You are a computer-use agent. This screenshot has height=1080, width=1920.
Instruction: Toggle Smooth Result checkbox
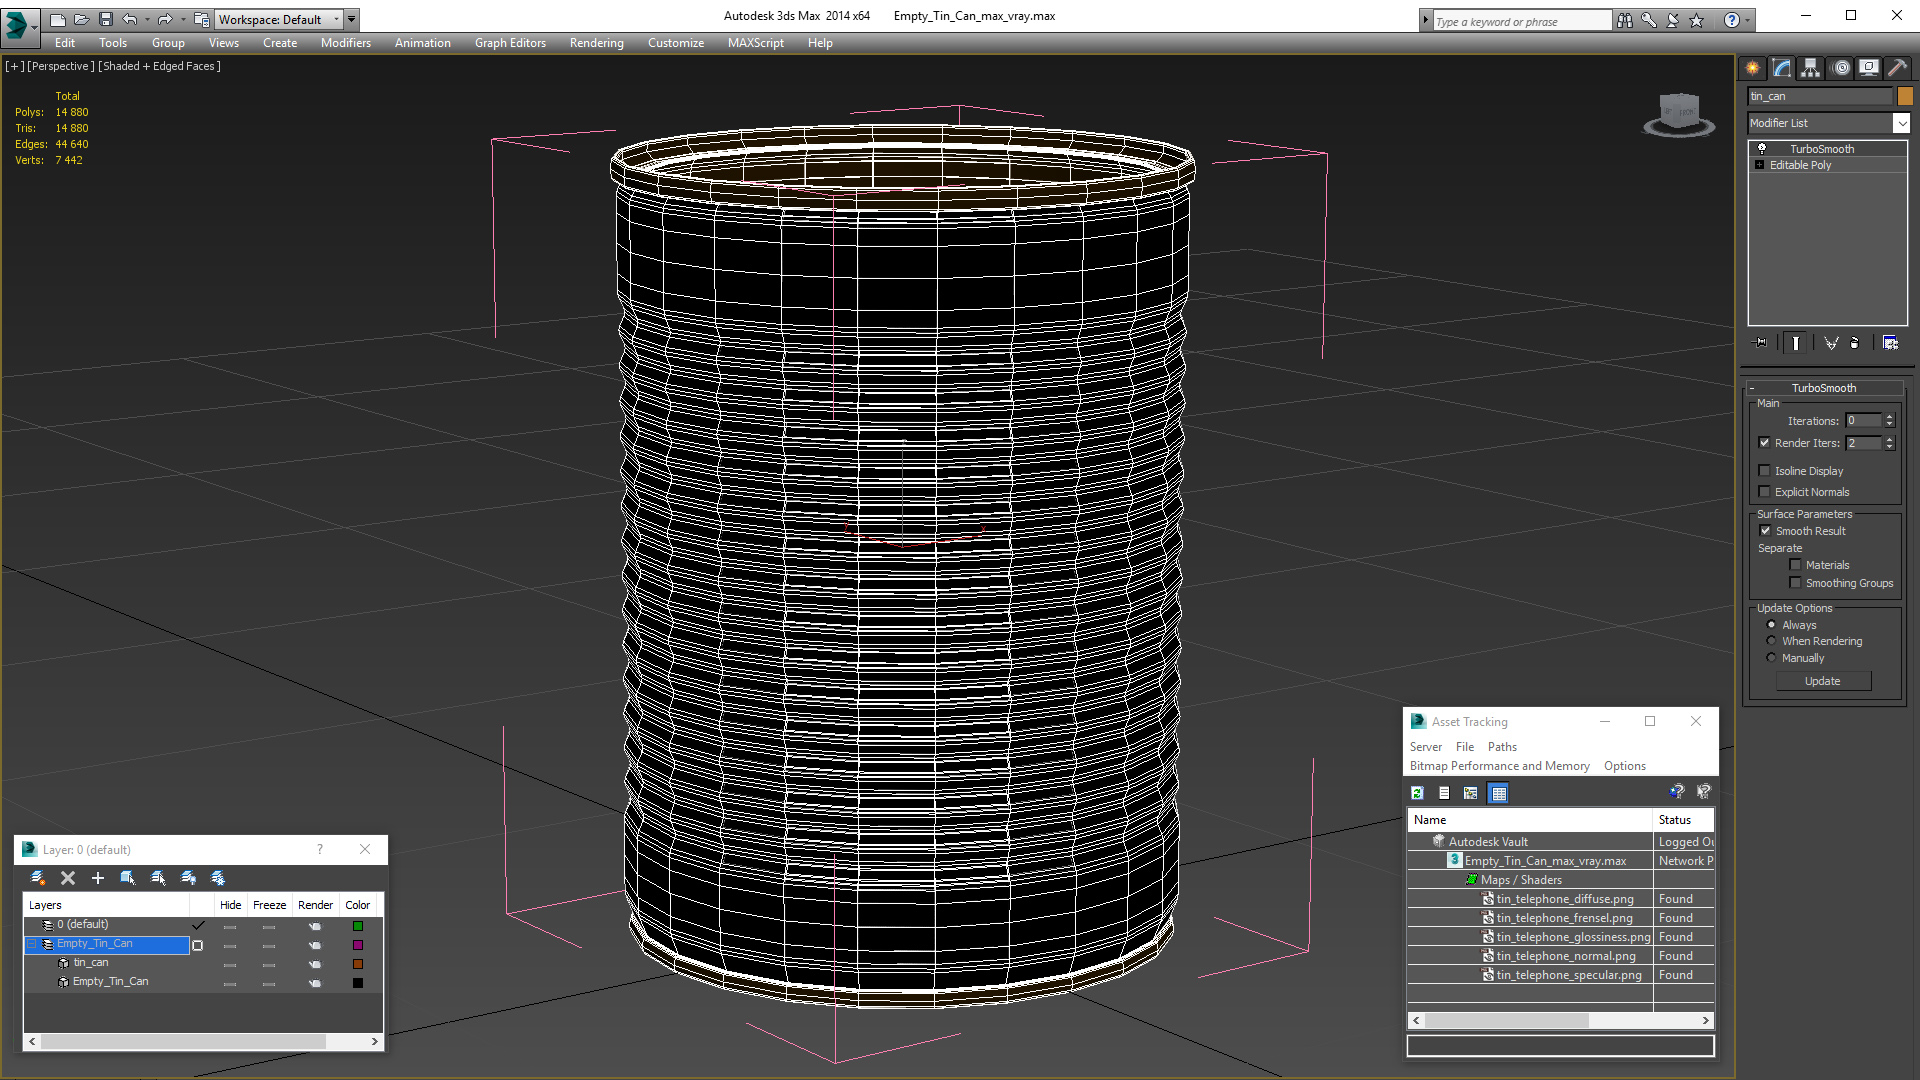tap(1766, 531)
